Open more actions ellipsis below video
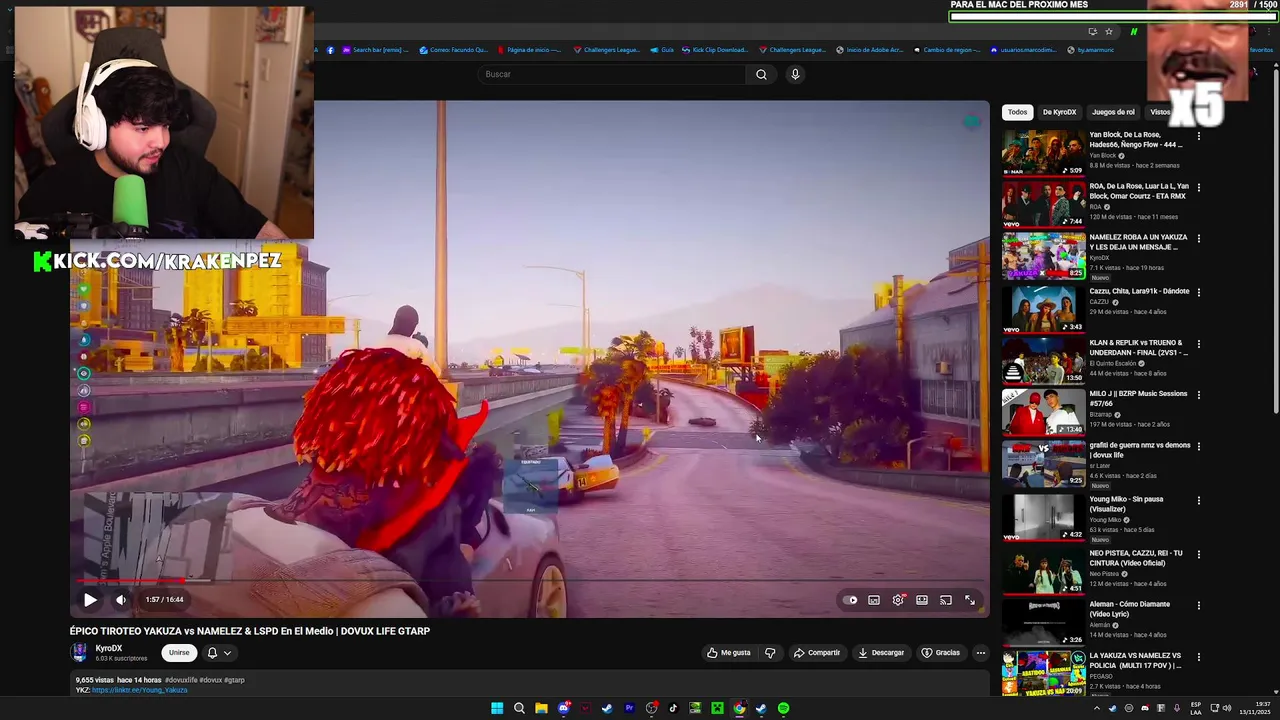 pyautogui.click(x=981, y=653)
